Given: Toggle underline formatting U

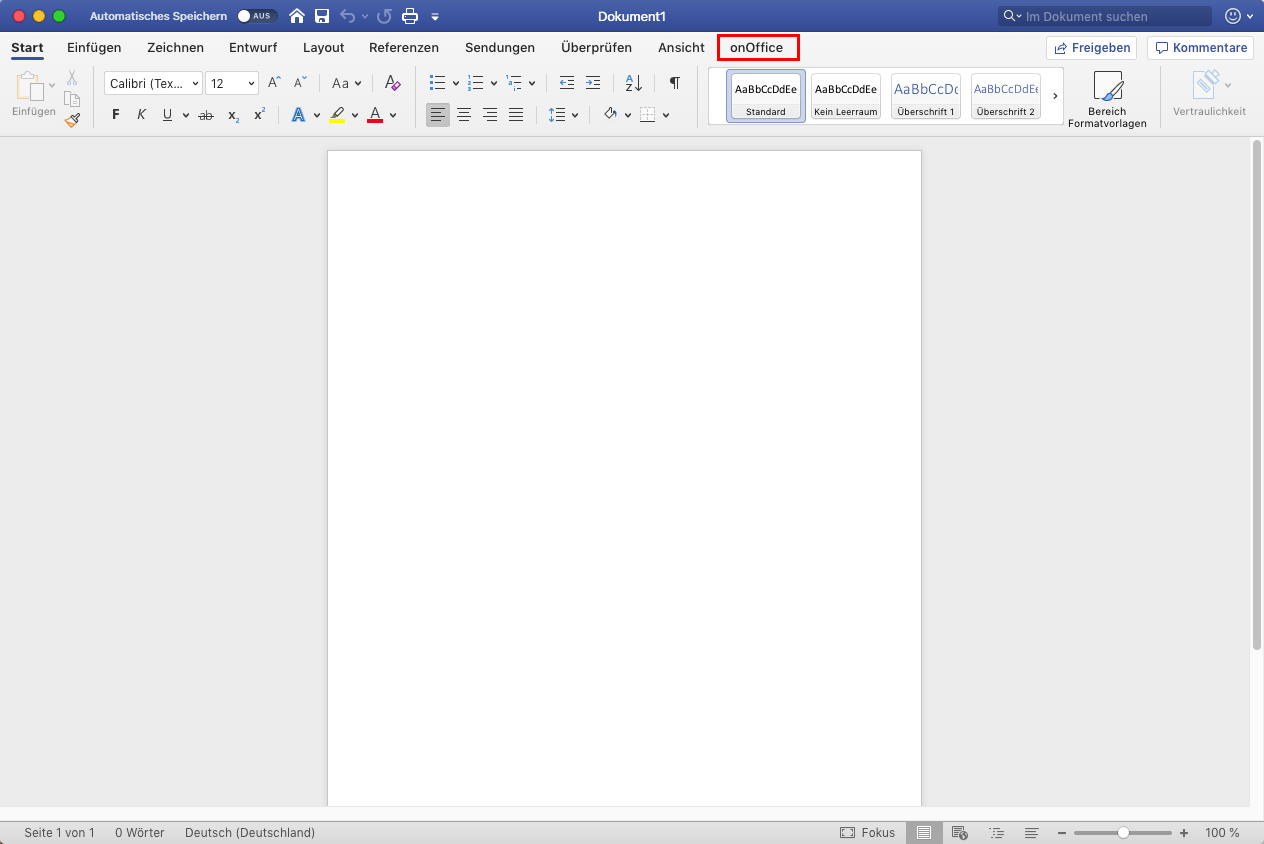Looking at the screenshot, I should [167, 115].
